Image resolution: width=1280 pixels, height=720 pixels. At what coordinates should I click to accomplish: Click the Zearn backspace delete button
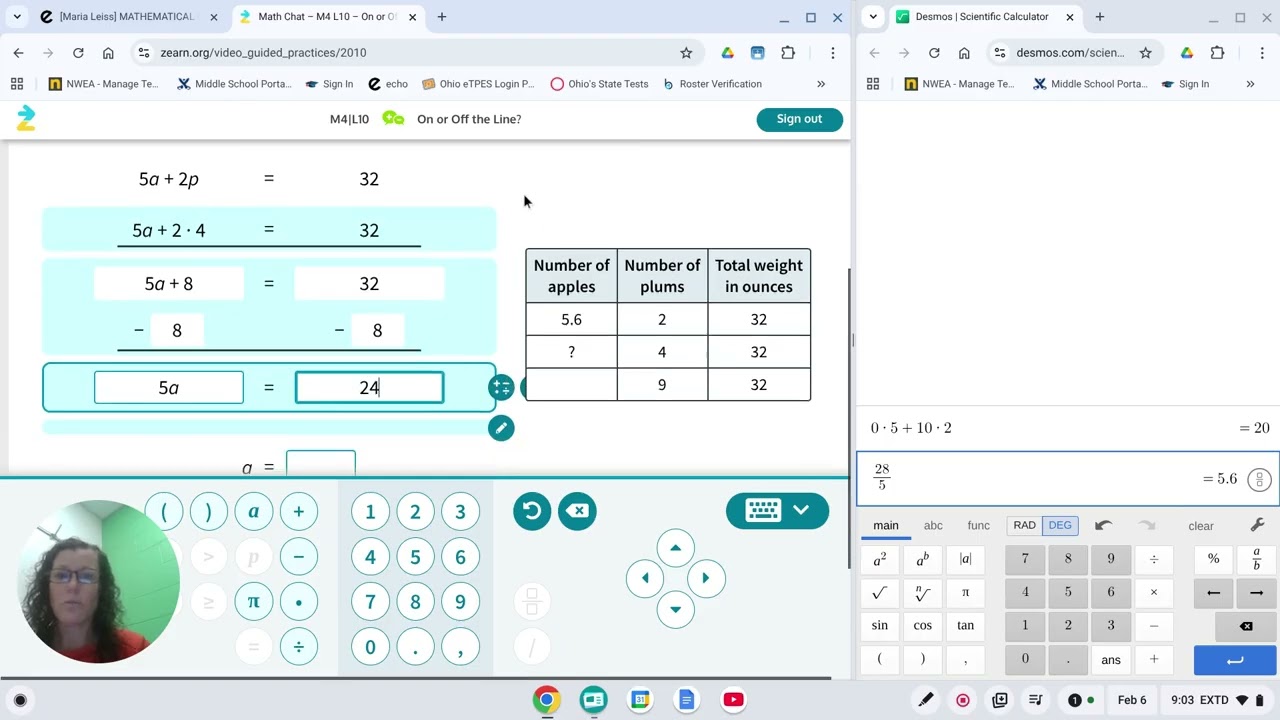pos(577,511)
